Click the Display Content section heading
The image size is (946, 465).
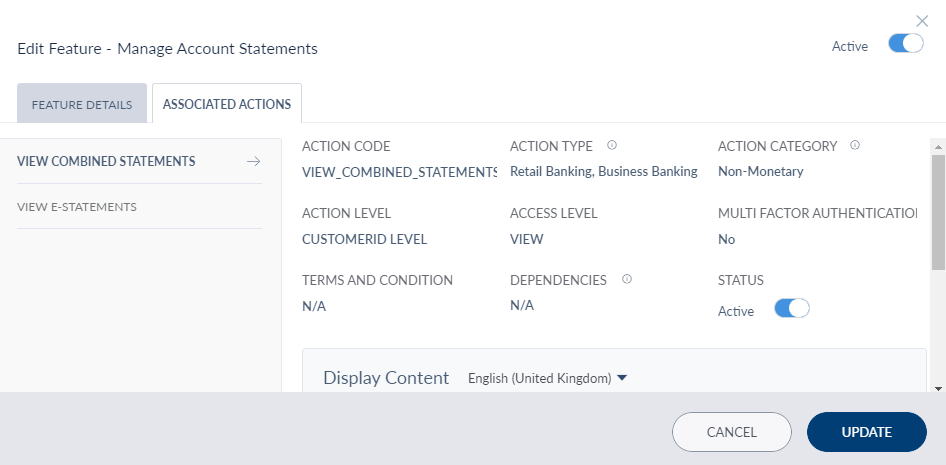coord(386,378)
